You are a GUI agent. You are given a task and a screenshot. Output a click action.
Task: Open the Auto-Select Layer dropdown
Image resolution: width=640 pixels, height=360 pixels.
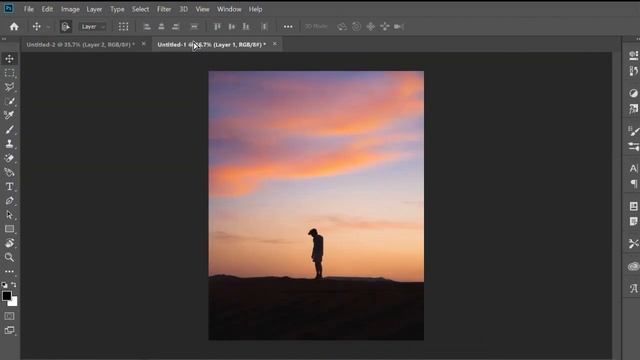click(93, 27)
